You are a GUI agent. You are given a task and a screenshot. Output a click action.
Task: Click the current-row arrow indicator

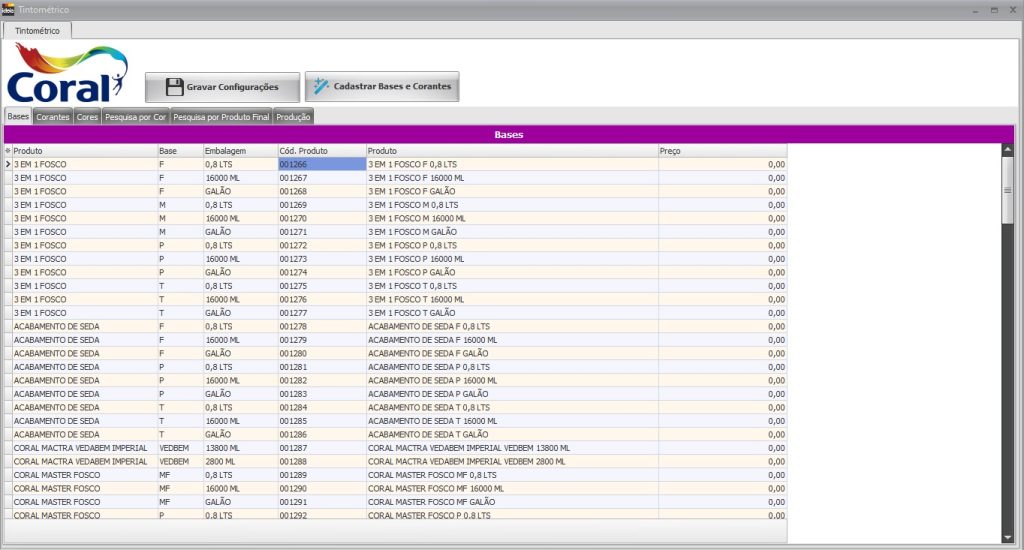point(8,164)
